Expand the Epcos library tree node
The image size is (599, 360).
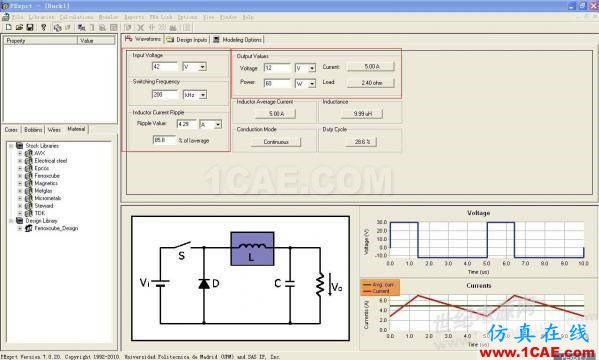(20, 168)
